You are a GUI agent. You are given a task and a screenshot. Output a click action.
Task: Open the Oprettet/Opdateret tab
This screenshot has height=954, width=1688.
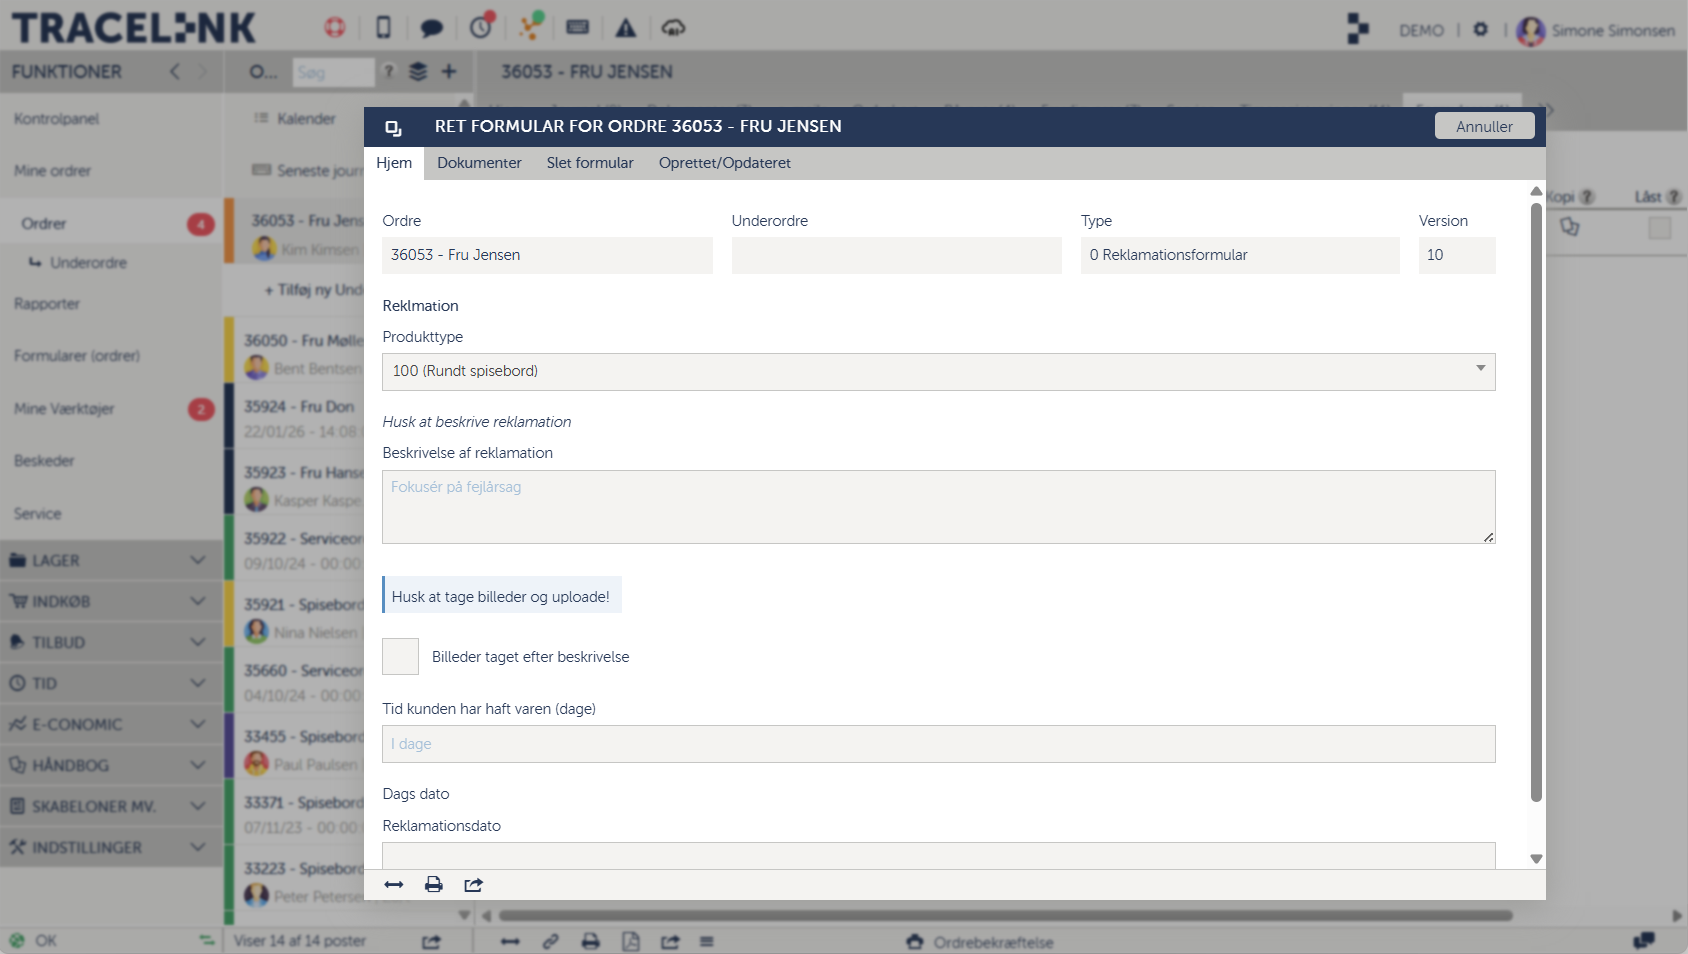coord(724,163)
